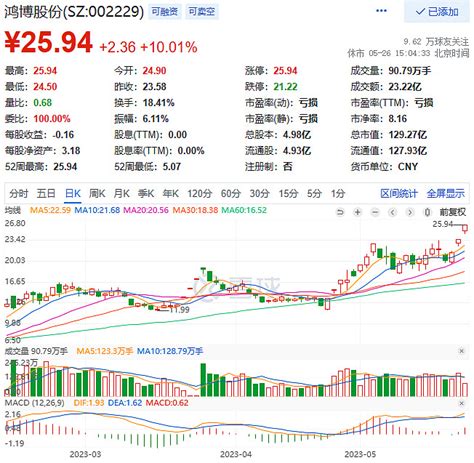Image resolution: width=474 pixels, height=463 pixels.
Task: Switch to the 15分 chart tab
Action: click(288, 193)
